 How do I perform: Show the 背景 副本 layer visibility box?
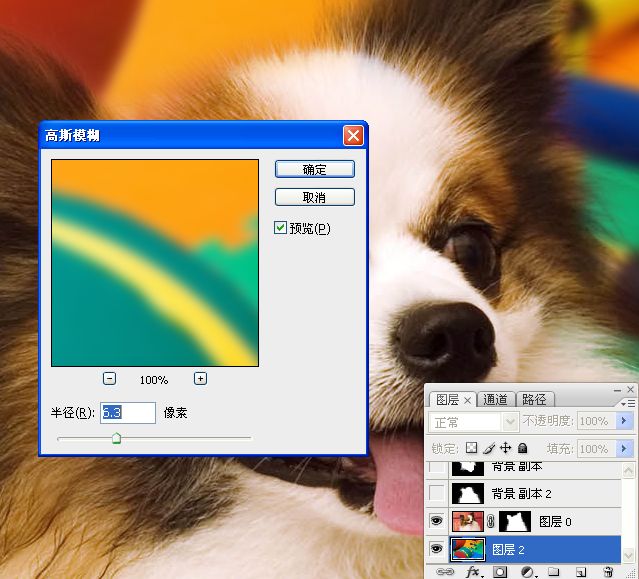pos(437,467)
